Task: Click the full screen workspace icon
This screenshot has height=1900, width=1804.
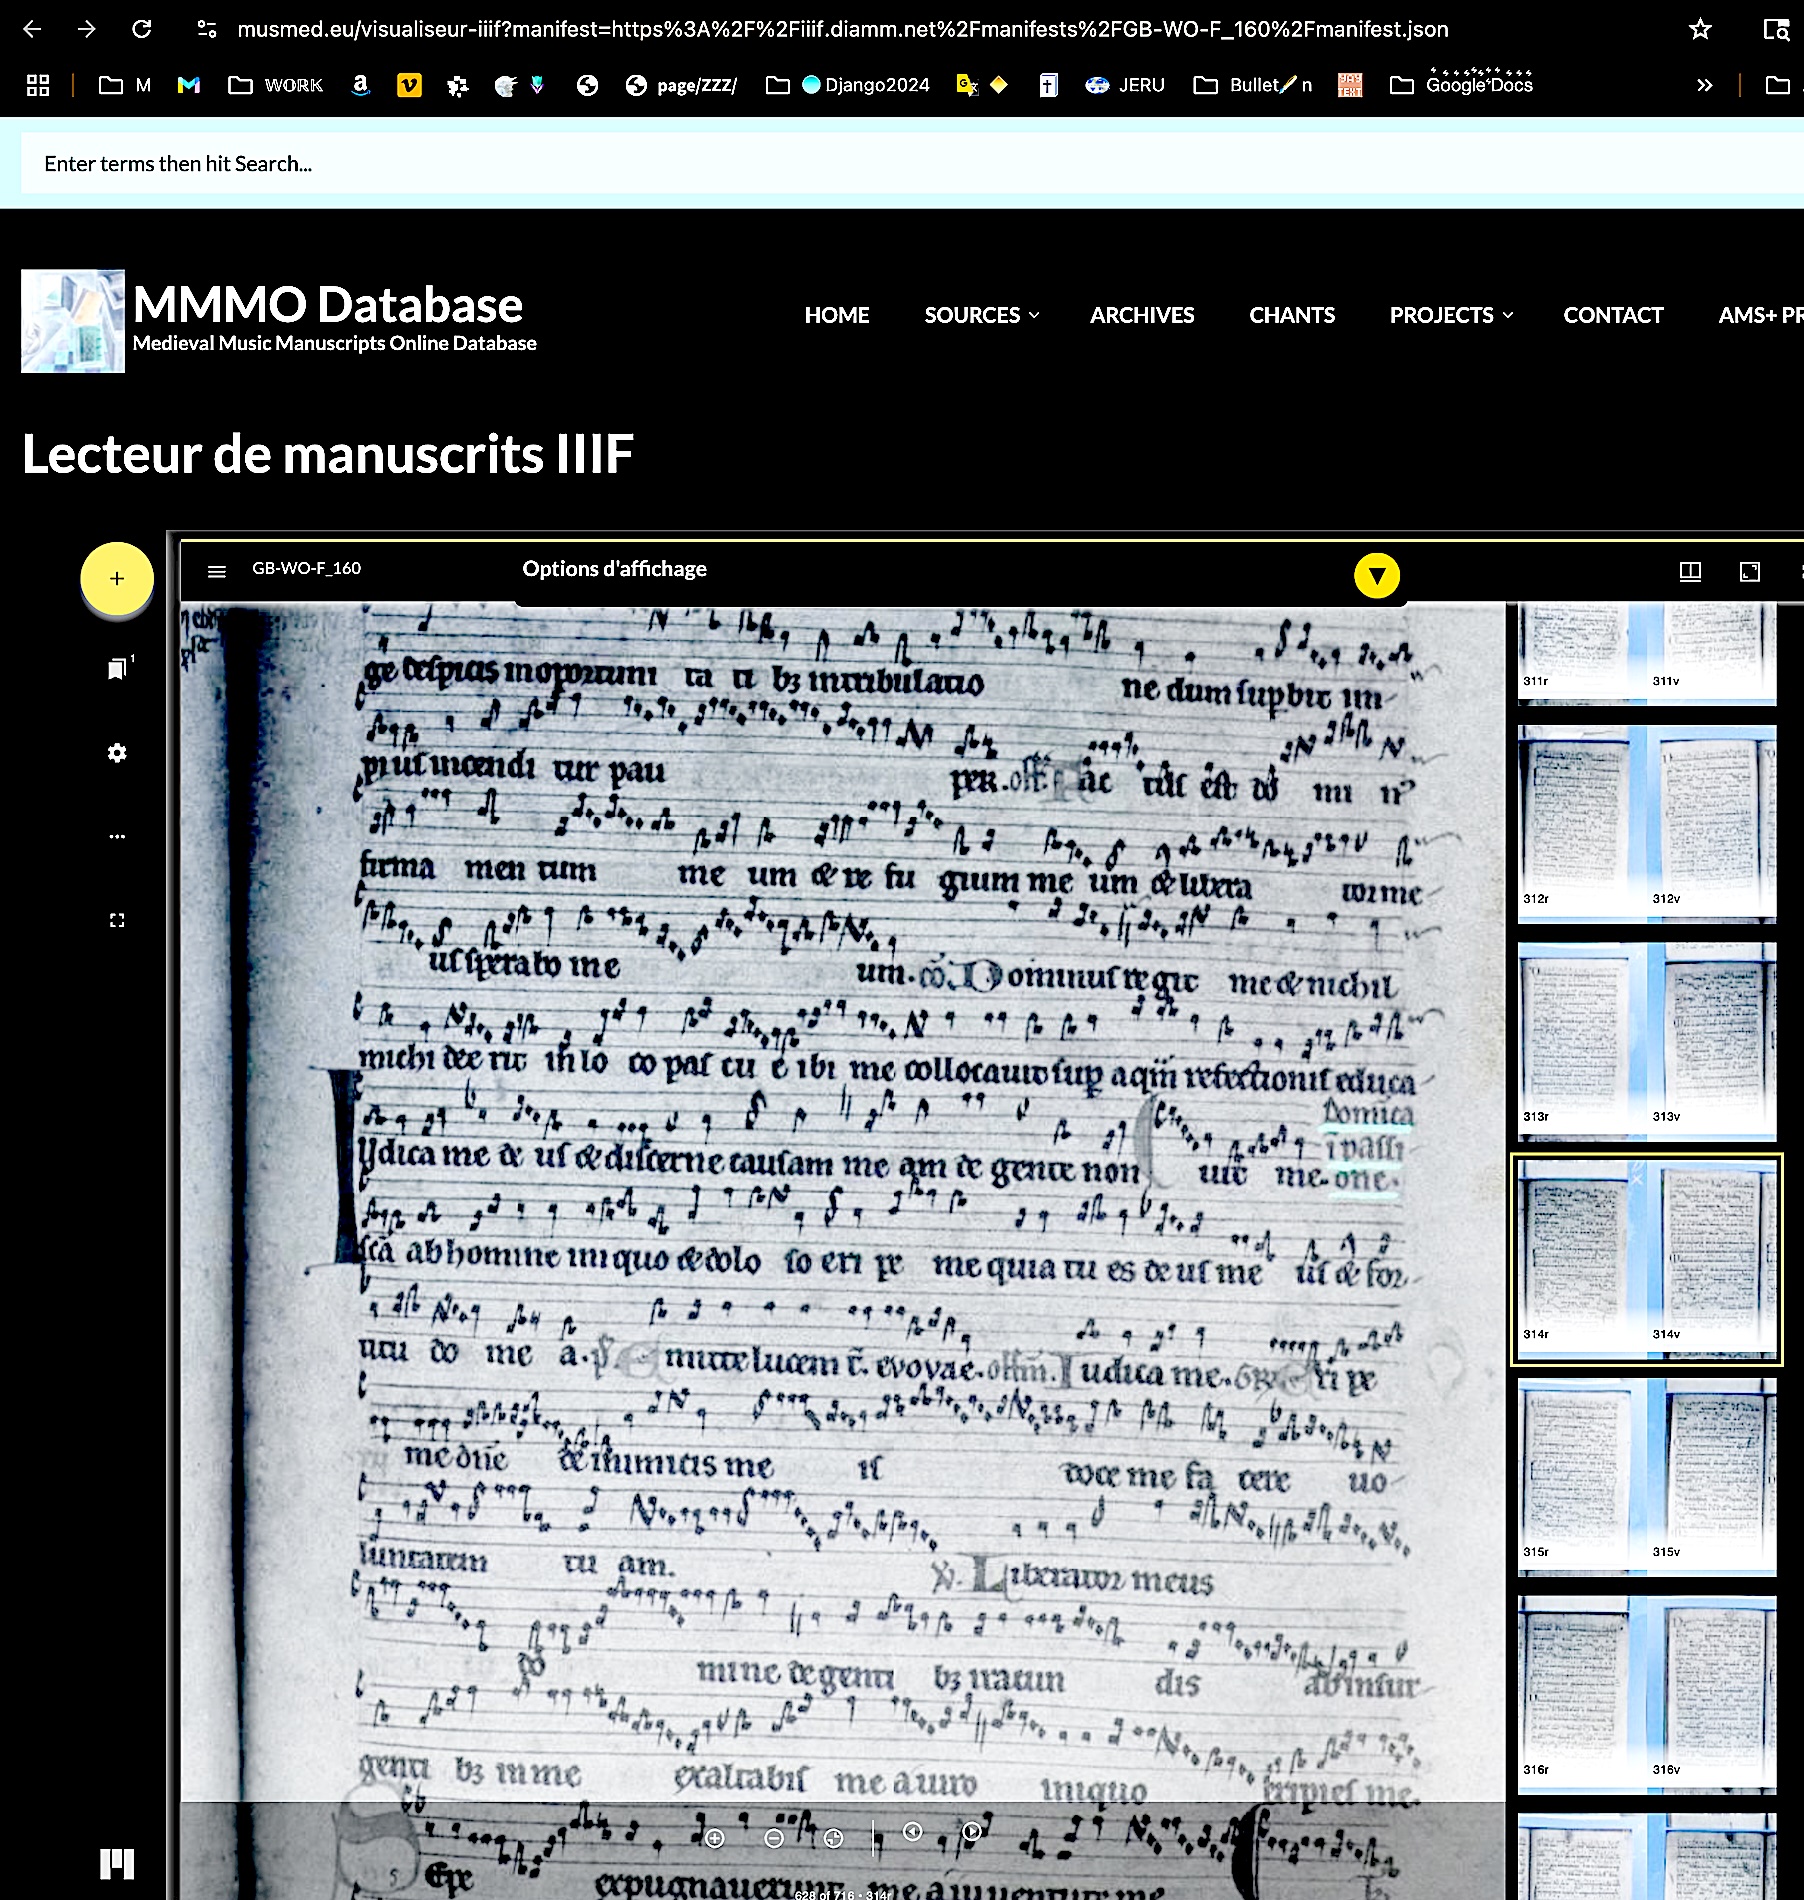Action: click(x=117, y=920)
